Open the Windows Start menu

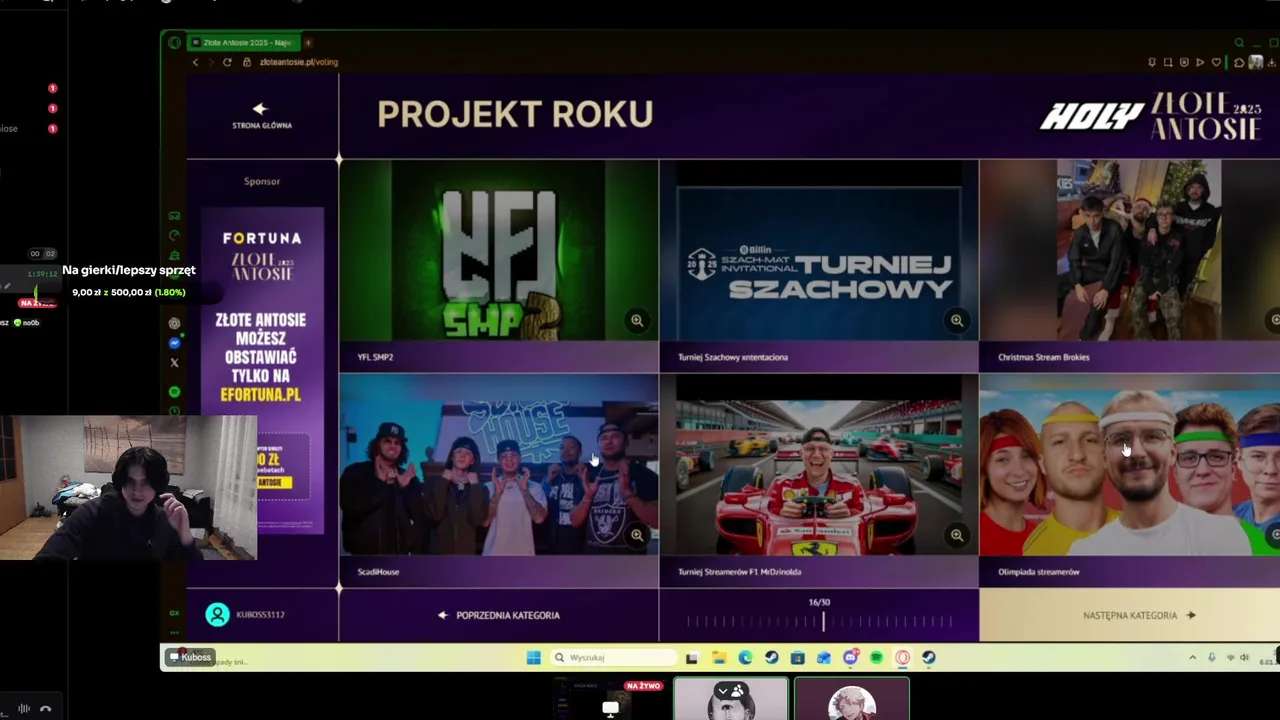pyautogui.click(x=533, y=657)
